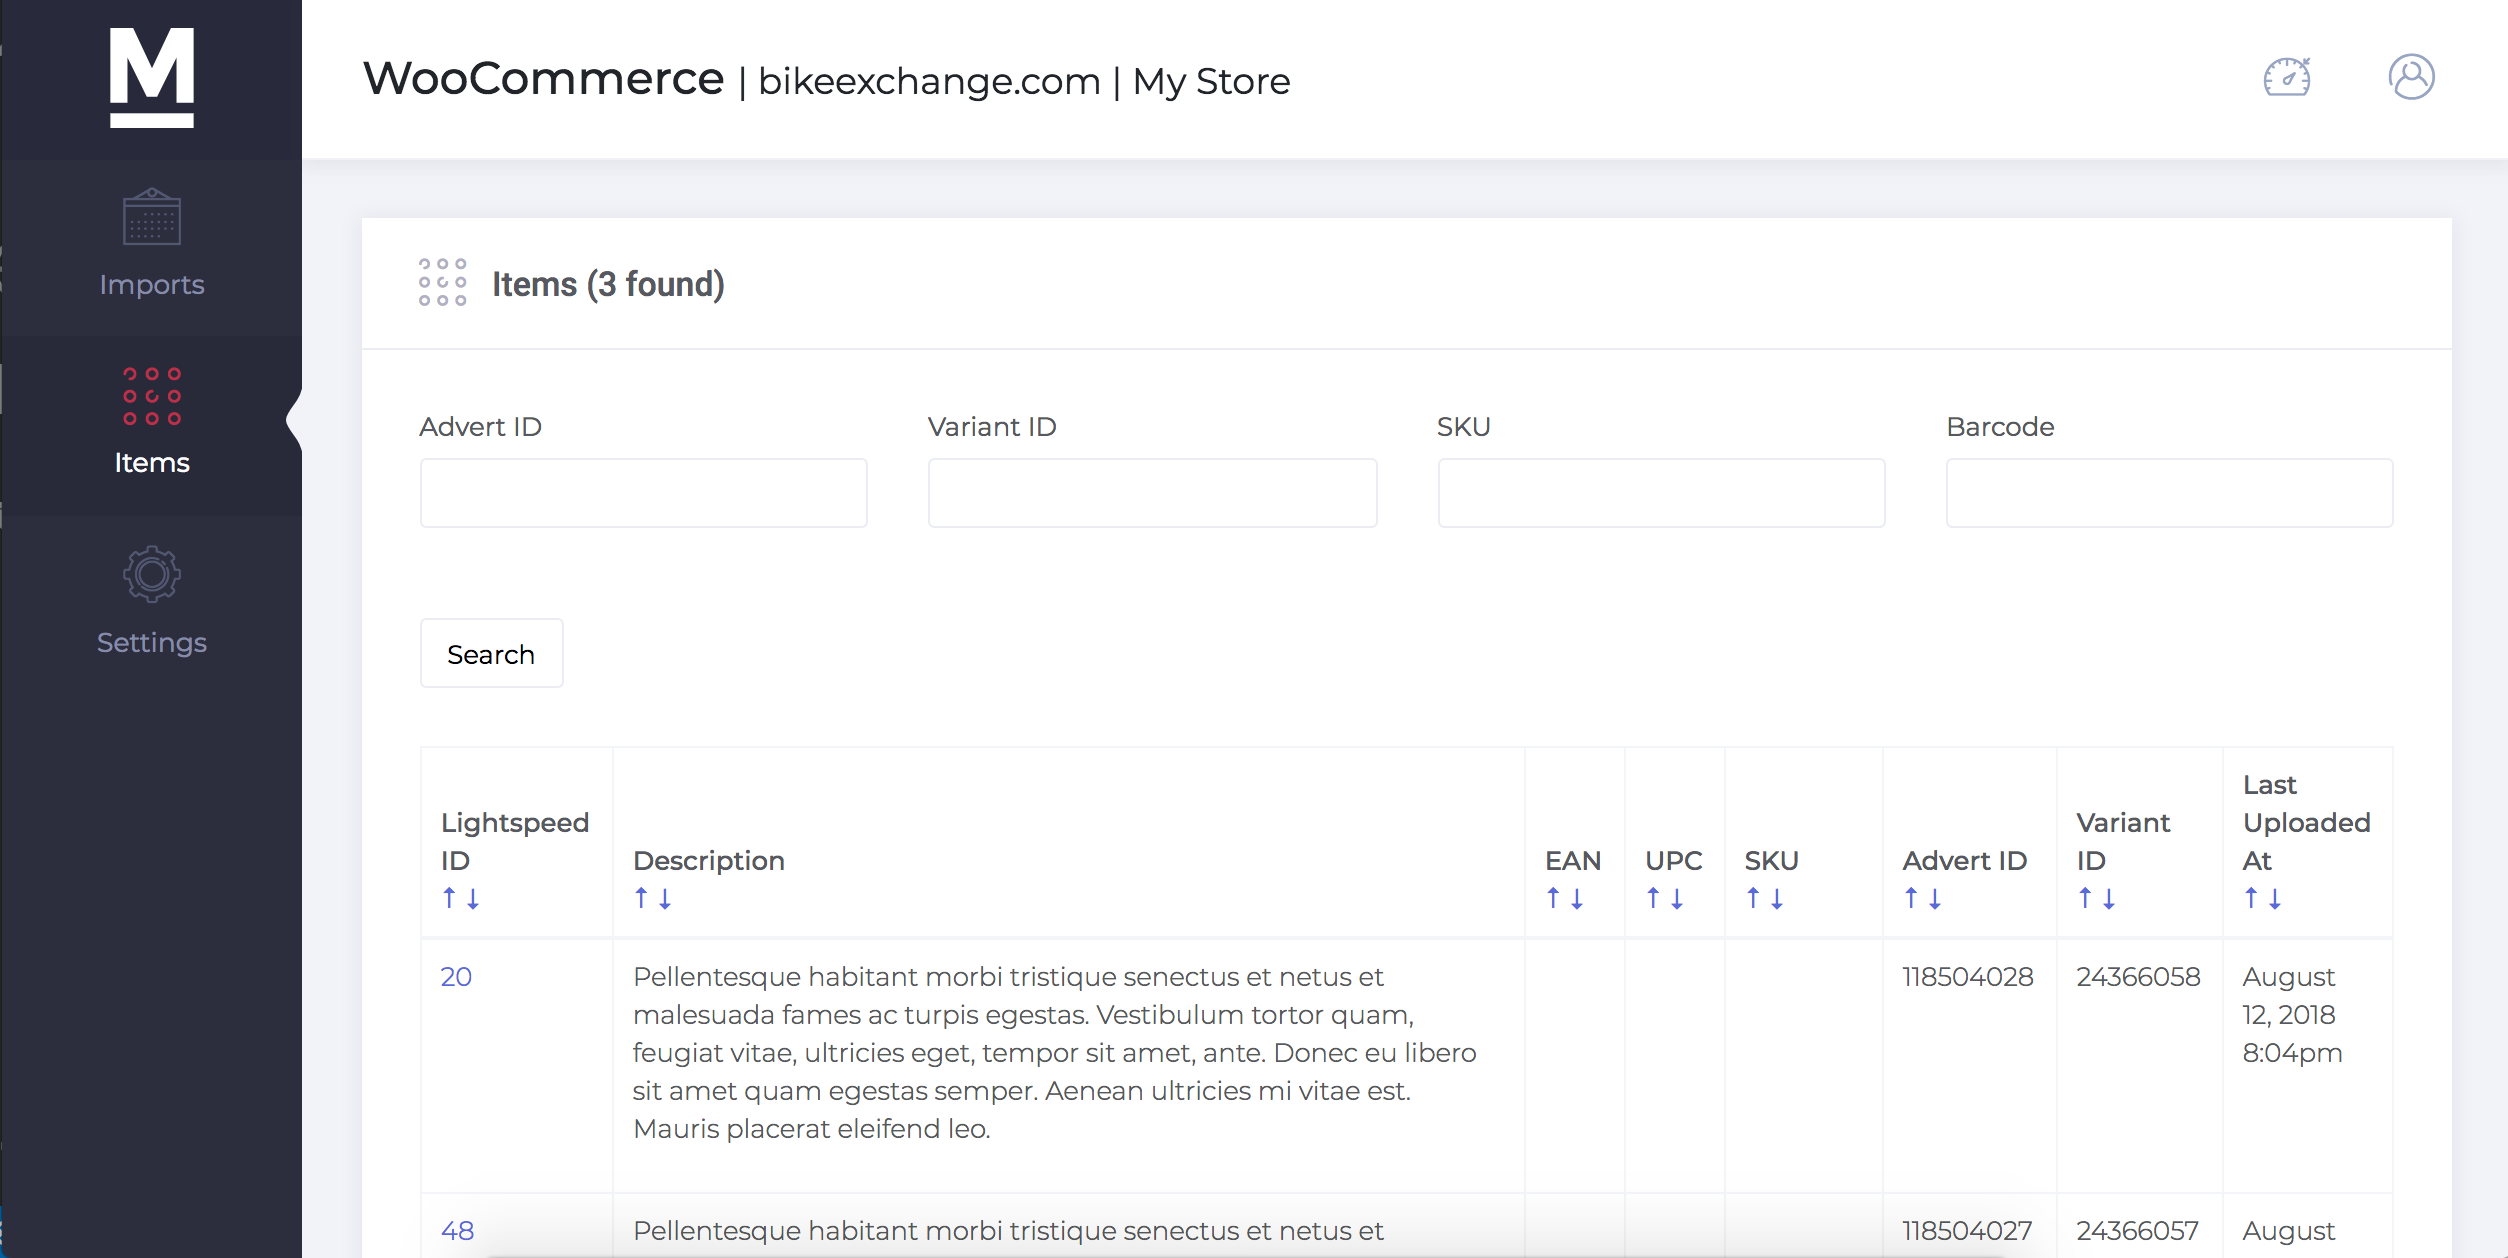Sort Advert ID column descending
Viewport: 2508px width, 1258px height.
tap(1935, 898)
